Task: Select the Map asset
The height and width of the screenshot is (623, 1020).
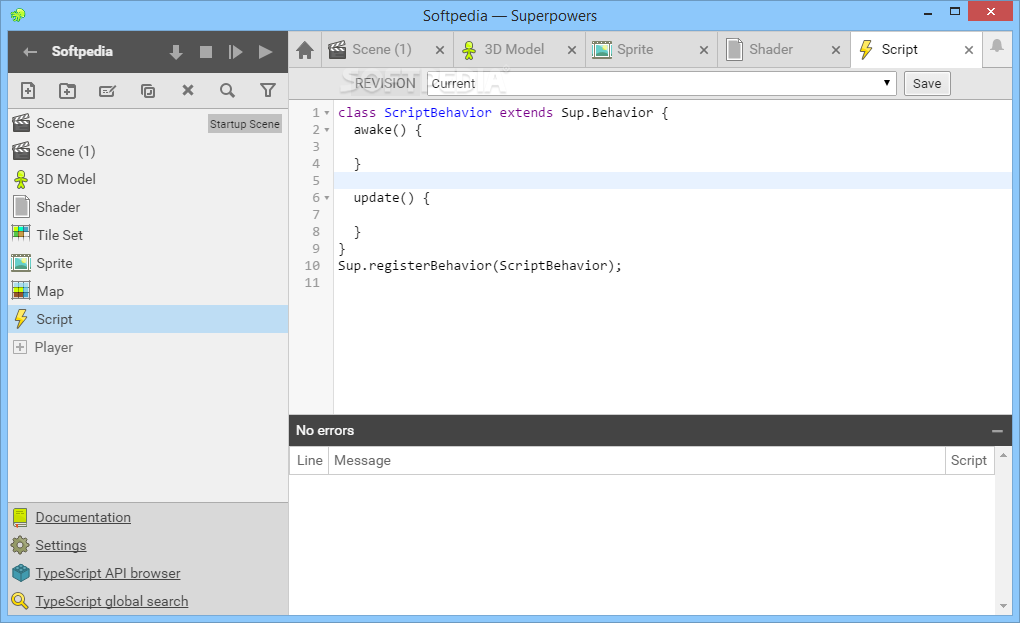Action: click(148, 291)
